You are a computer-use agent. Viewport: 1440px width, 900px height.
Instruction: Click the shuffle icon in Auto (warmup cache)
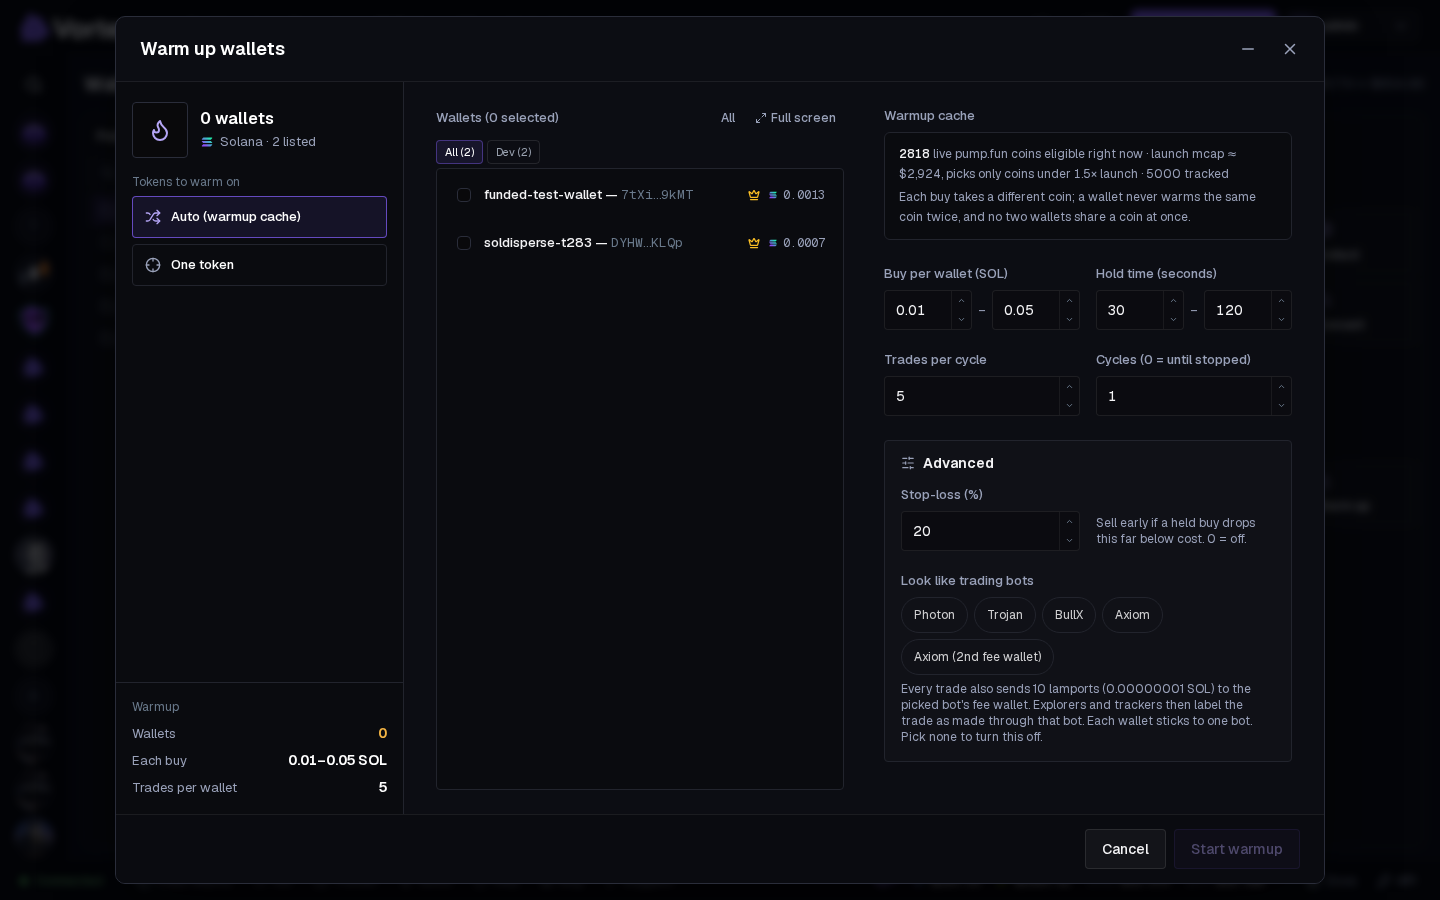153,217
